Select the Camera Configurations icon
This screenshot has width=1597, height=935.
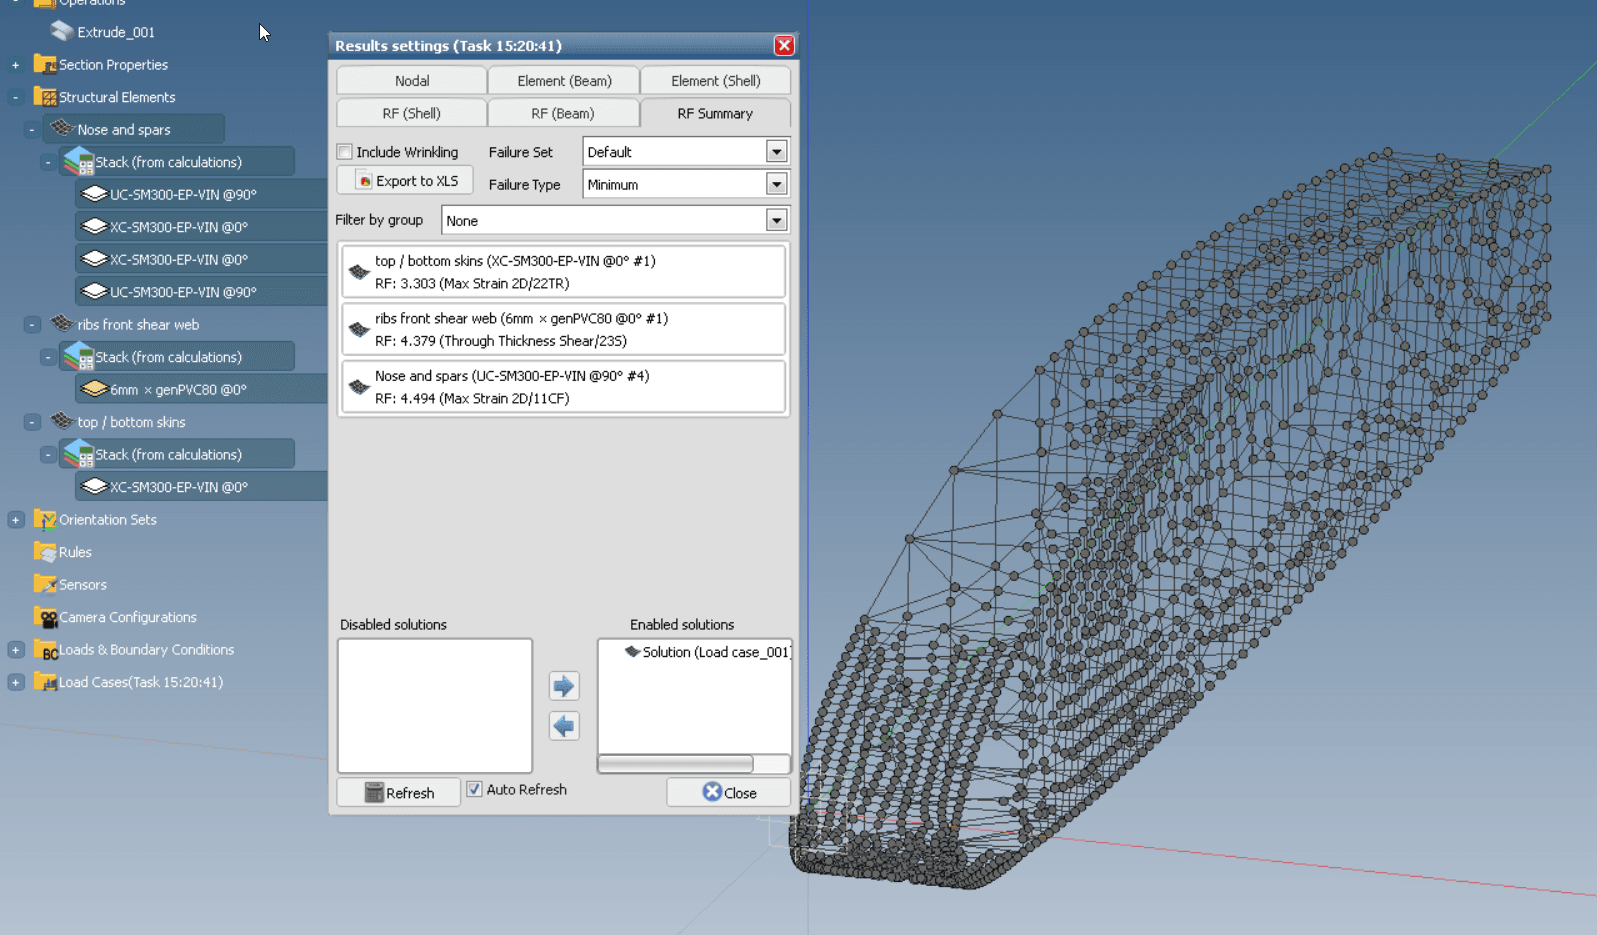click(x=45, y=617)
